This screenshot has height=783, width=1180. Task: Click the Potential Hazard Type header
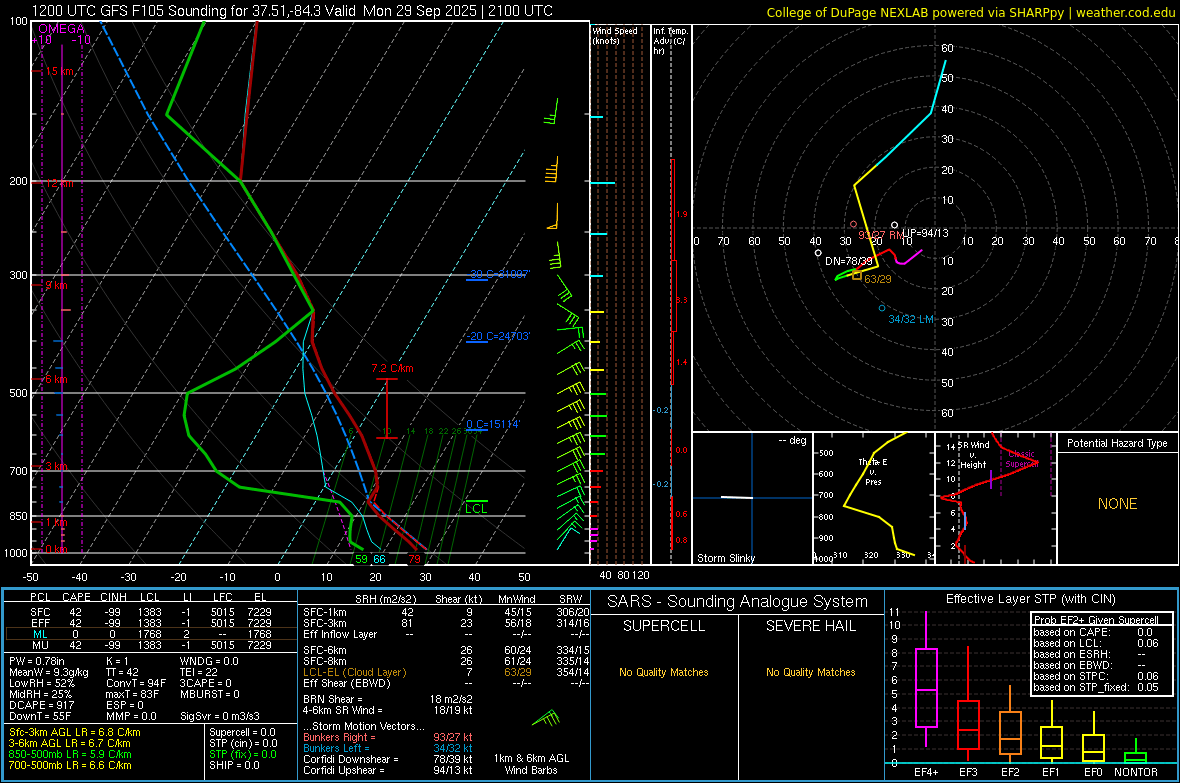click(1118, 443)
